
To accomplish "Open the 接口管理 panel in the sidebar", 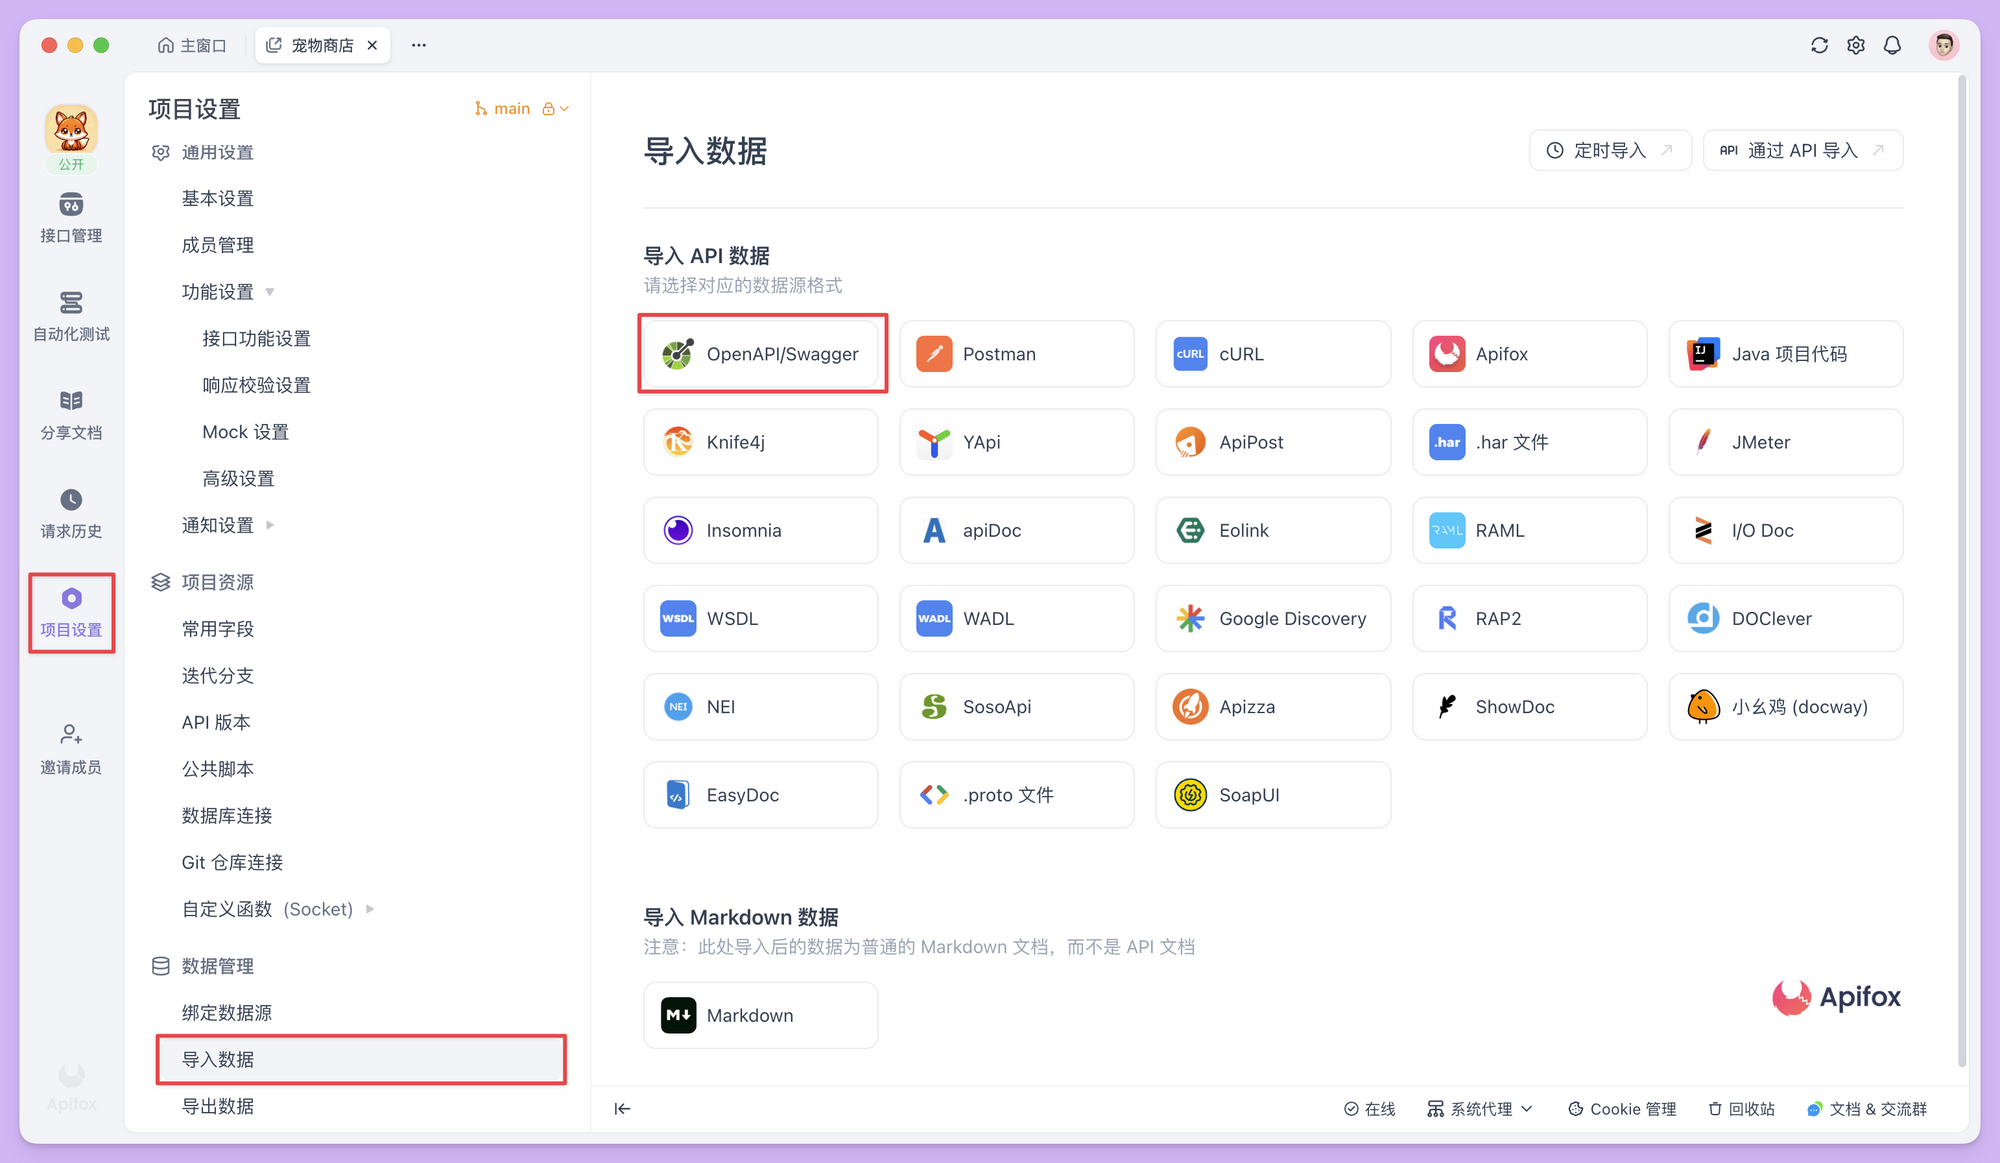I will [70, 218].
